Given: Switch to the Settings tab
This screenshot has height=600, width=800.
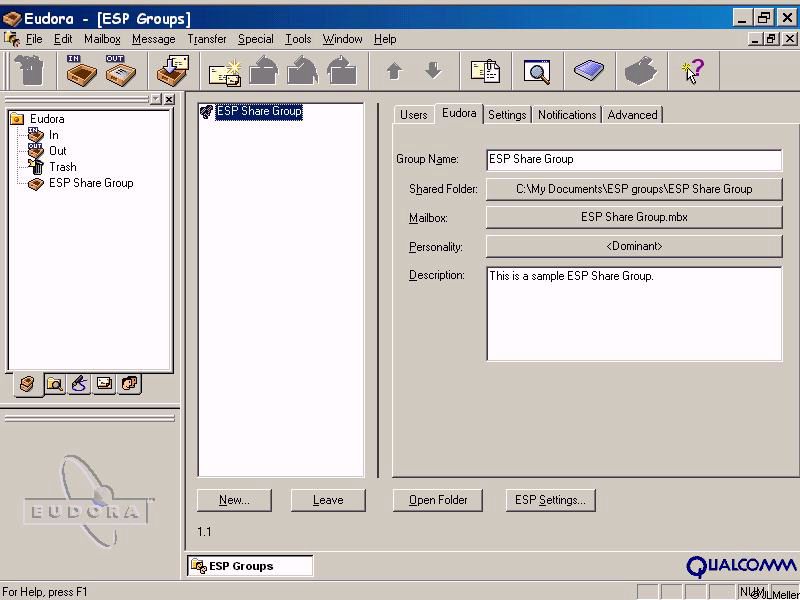Looking at the screenshot, I should pos(507,115).
